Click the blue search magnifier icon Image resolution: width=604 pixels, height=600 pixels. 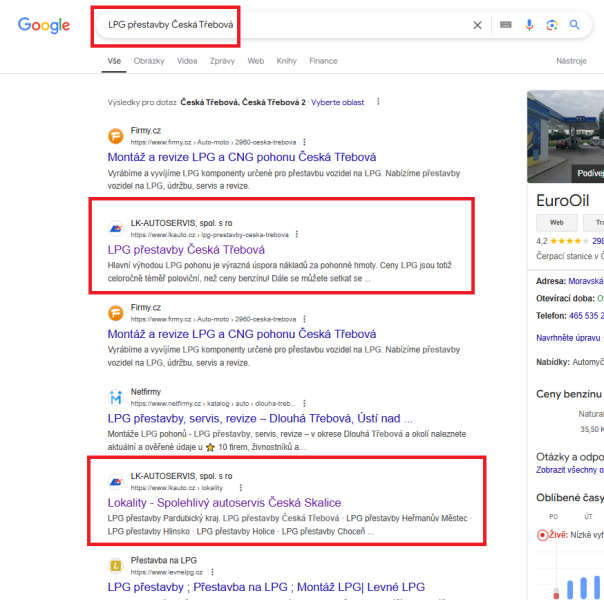pos(574,25)
